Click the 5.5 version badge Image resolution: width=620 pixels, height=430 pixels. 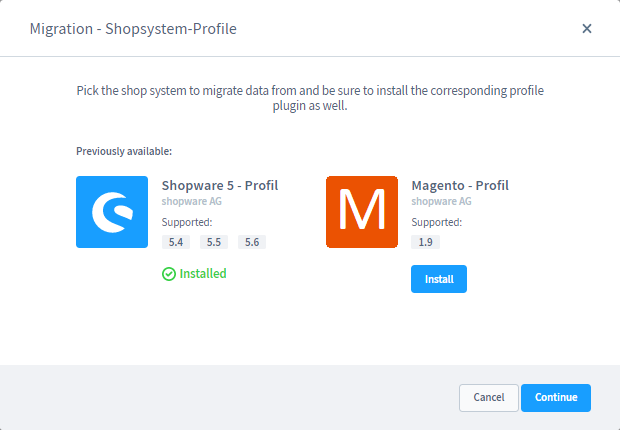214,242
